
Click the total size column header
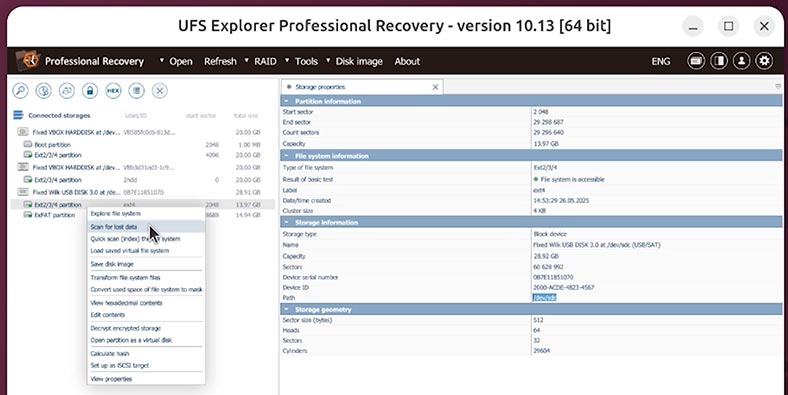tap(246, 116)
